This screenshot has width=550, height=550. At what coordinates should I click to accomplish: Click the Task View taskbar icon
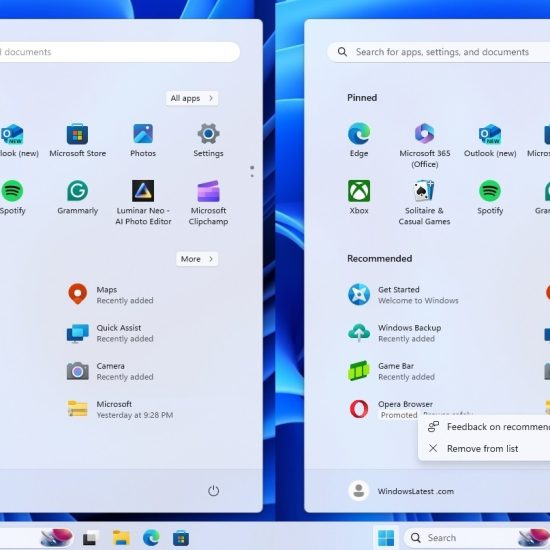point(90,538)
